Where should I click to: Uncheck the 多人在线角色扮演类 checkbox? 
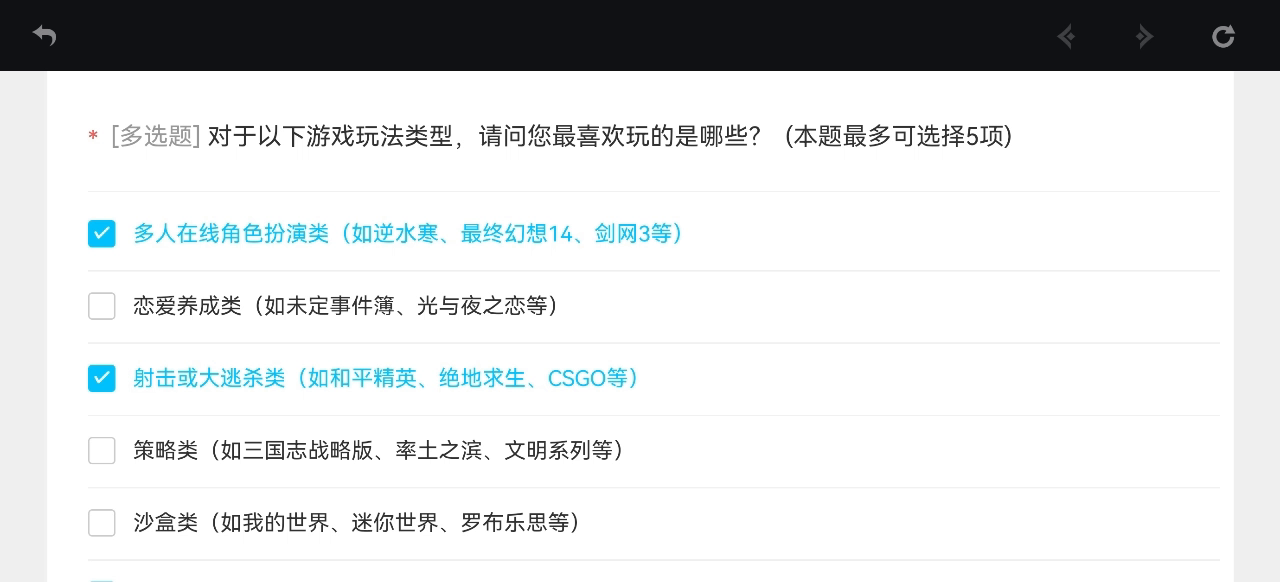(x=102, y=234)
